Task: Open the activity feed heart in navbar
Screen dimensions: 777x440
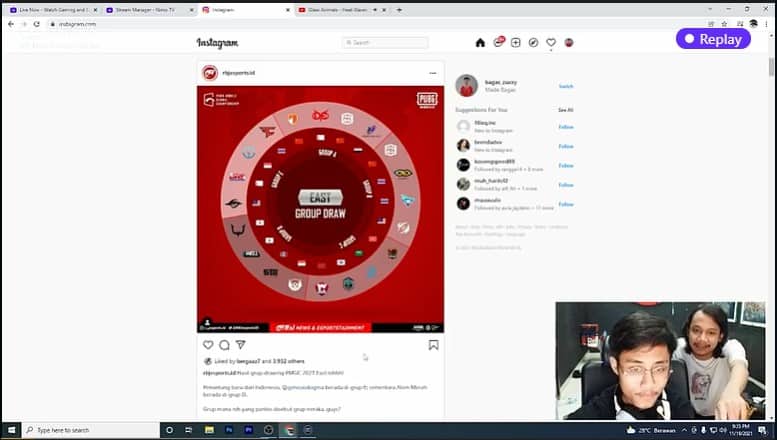Action: (551, 43)
